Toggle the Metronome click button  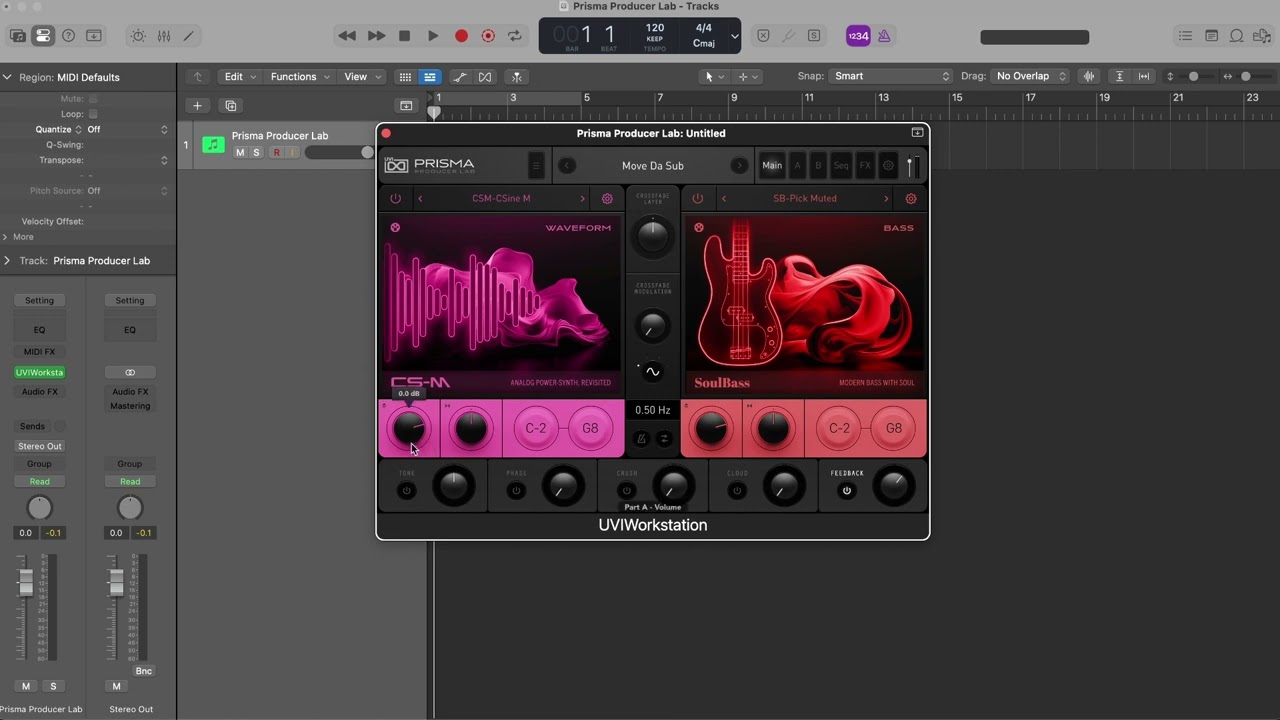tap(884, 36)
